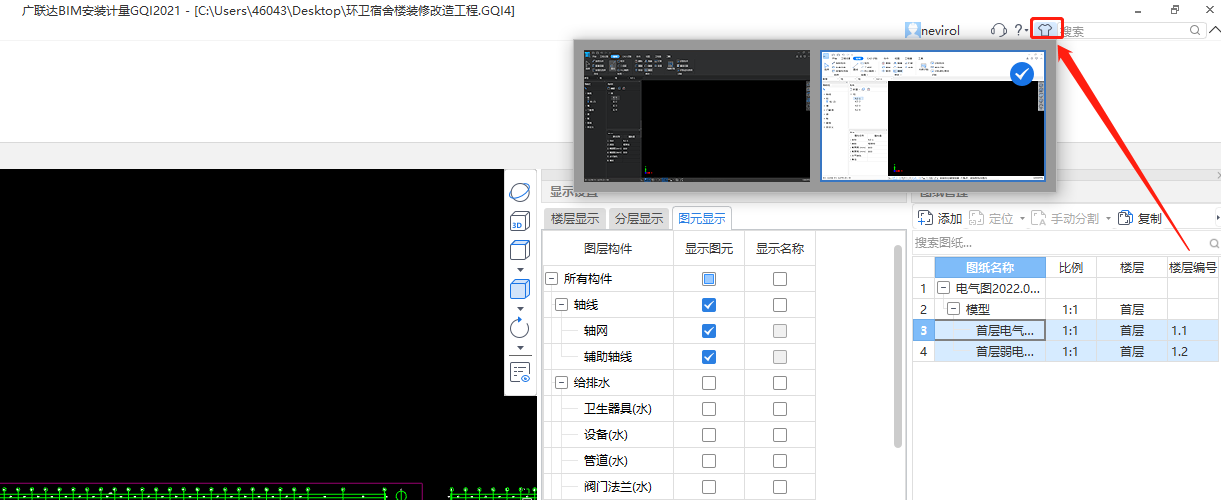Open dropdown arrow below wireframe cube icon
Viewport: 1221px width, 500px height.
click(520, 269)
